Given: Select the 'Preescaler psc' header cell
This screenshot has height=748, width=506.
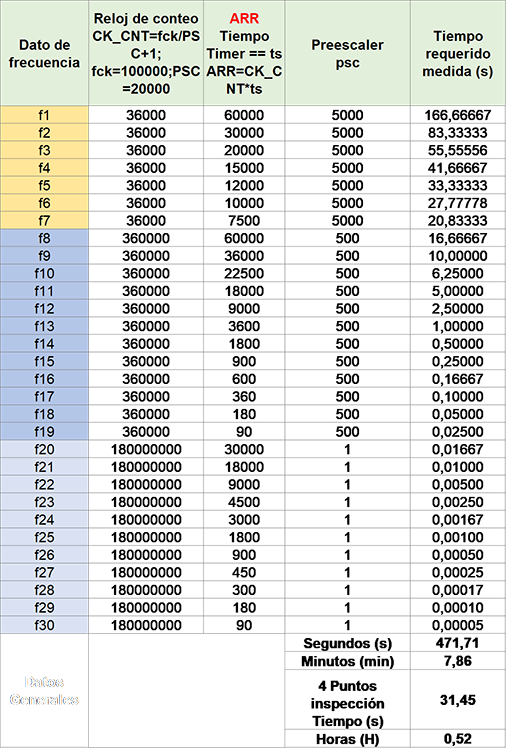Looking at the screenshot, I should (348, 53).
